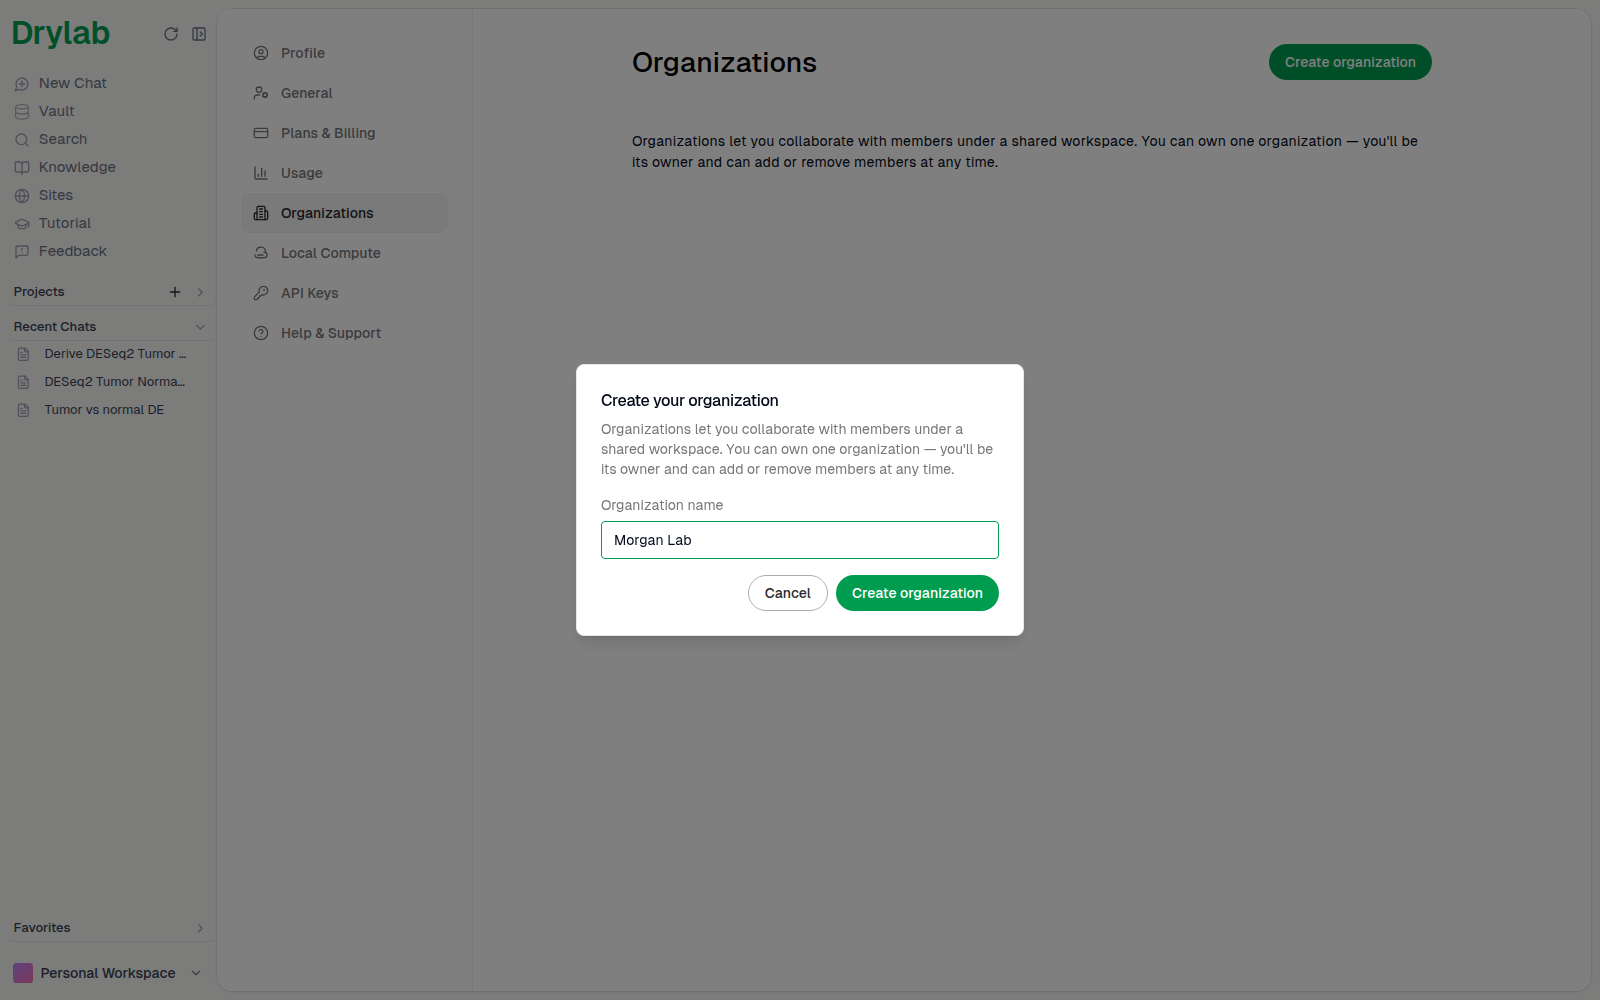Open the Personal Workspace switcher dropdown
The image size is (1600, 1000).
click(x=108, y=973)
